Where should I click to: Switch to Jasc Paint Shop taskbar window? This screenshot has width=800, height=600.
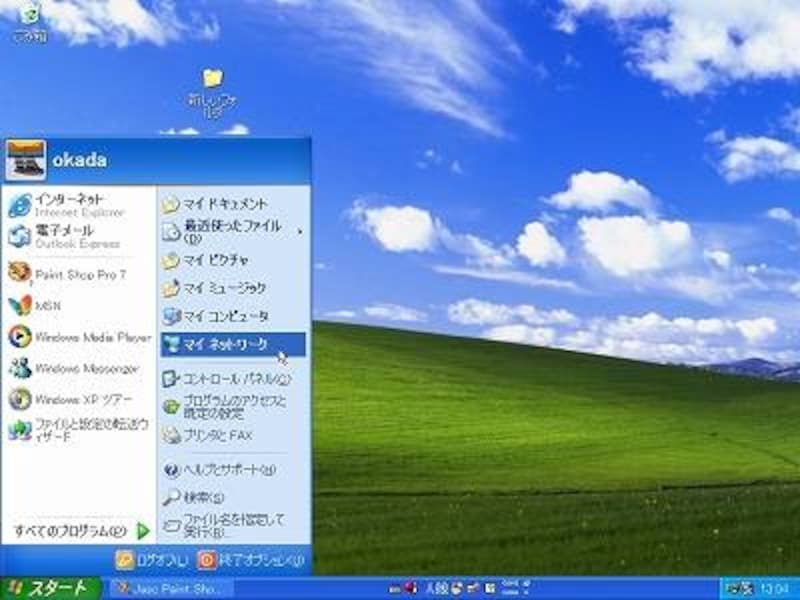170,588
